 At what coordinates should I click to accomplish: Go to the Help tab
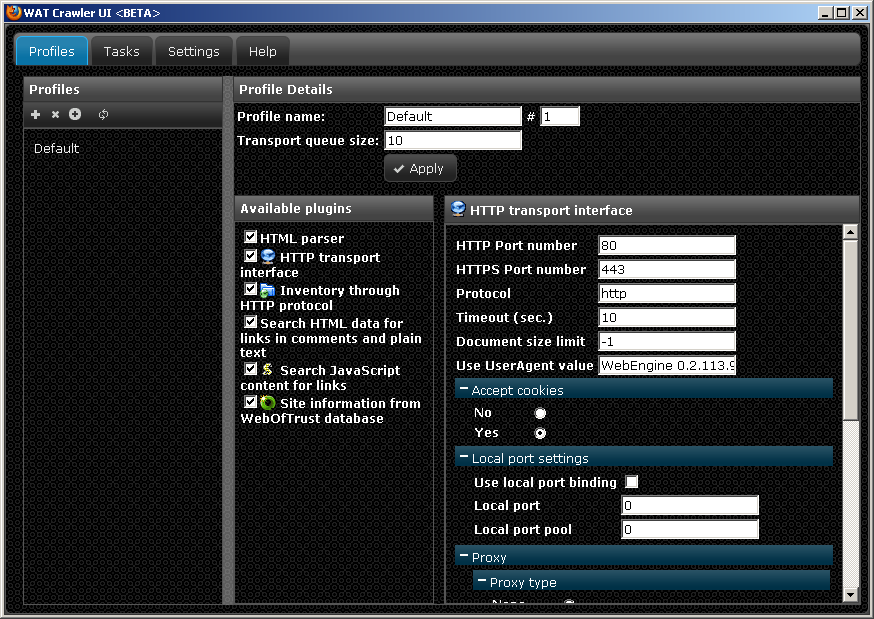[263, 51]
